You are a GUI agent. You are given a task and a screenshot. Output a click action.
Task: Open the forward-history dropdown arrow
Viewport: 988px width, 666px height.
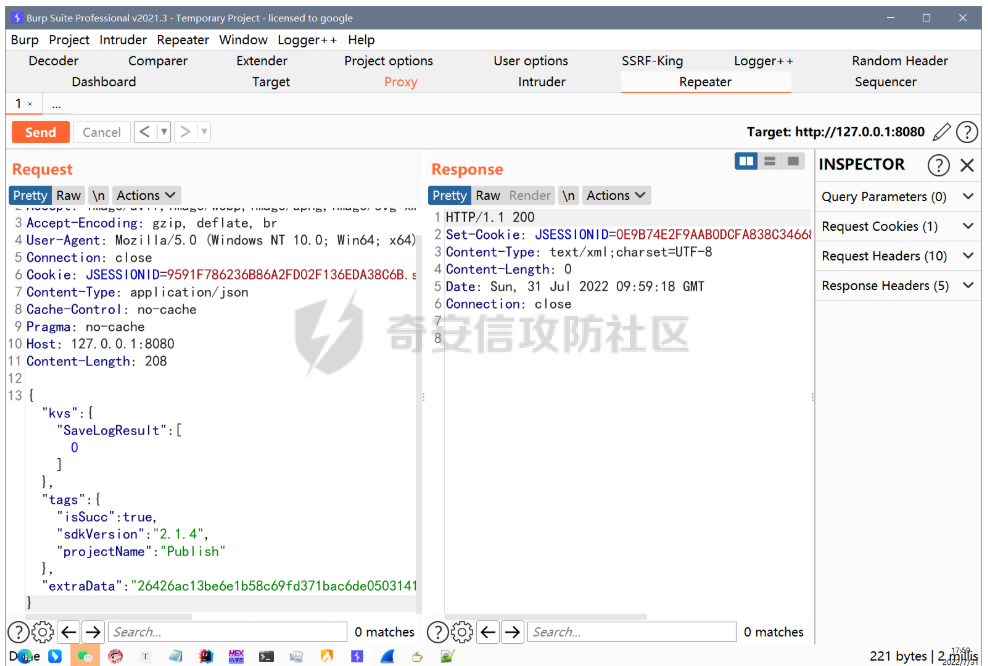point(204,132)
